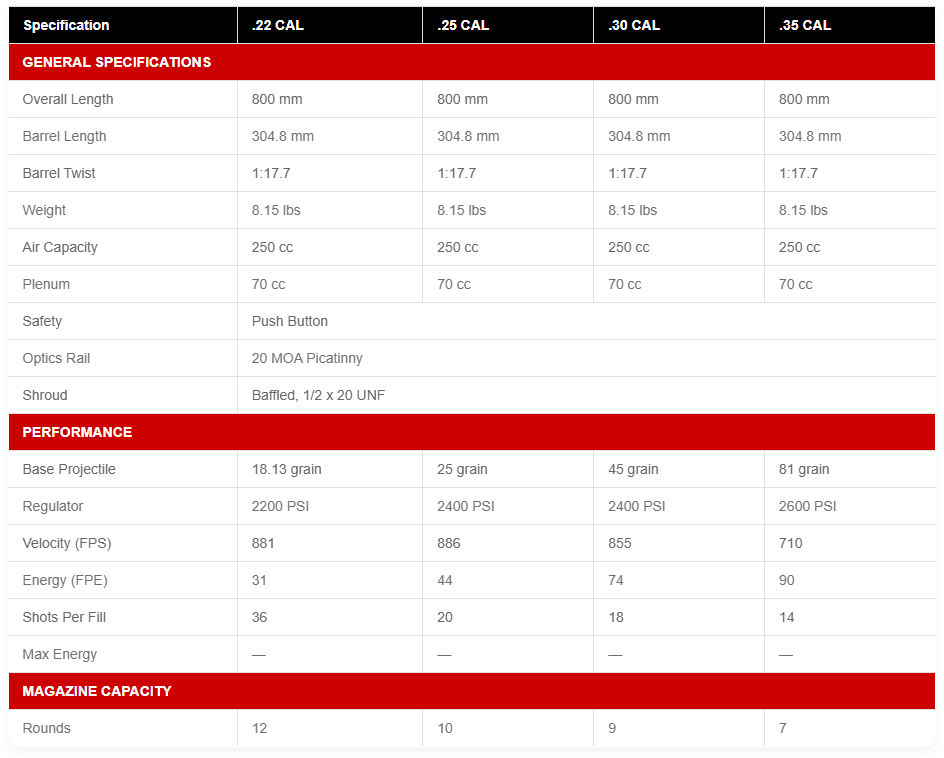
Task: Click the 20 shots per fill value
Action: pyautogui.click(x=445, y=618)
